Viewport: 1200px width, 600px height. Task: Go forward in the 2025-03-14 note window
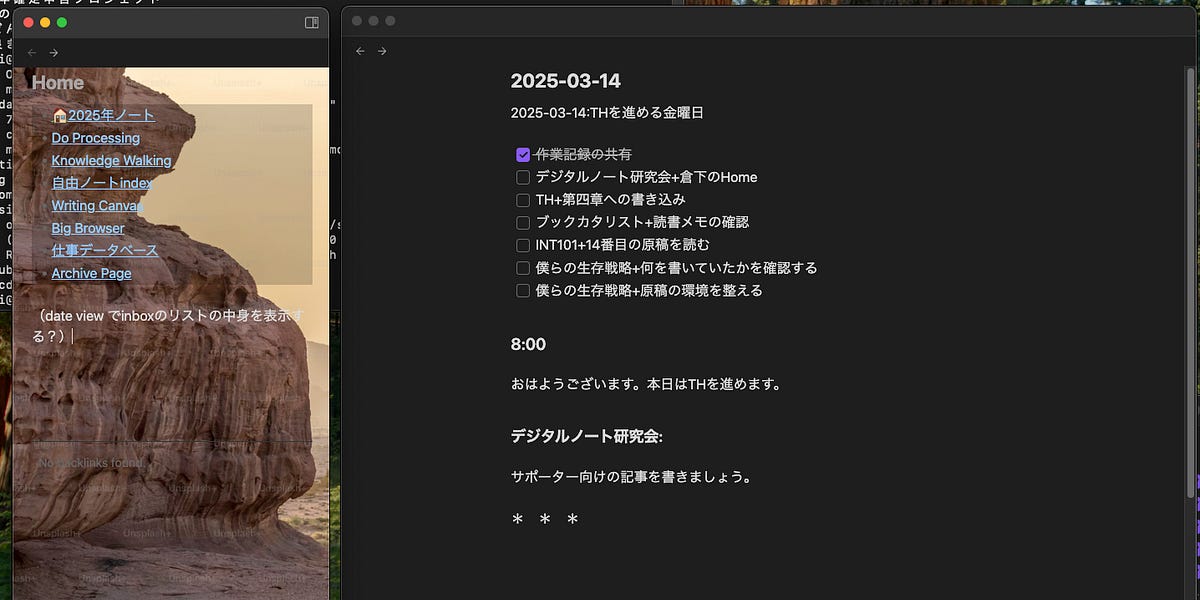point(382,51)
